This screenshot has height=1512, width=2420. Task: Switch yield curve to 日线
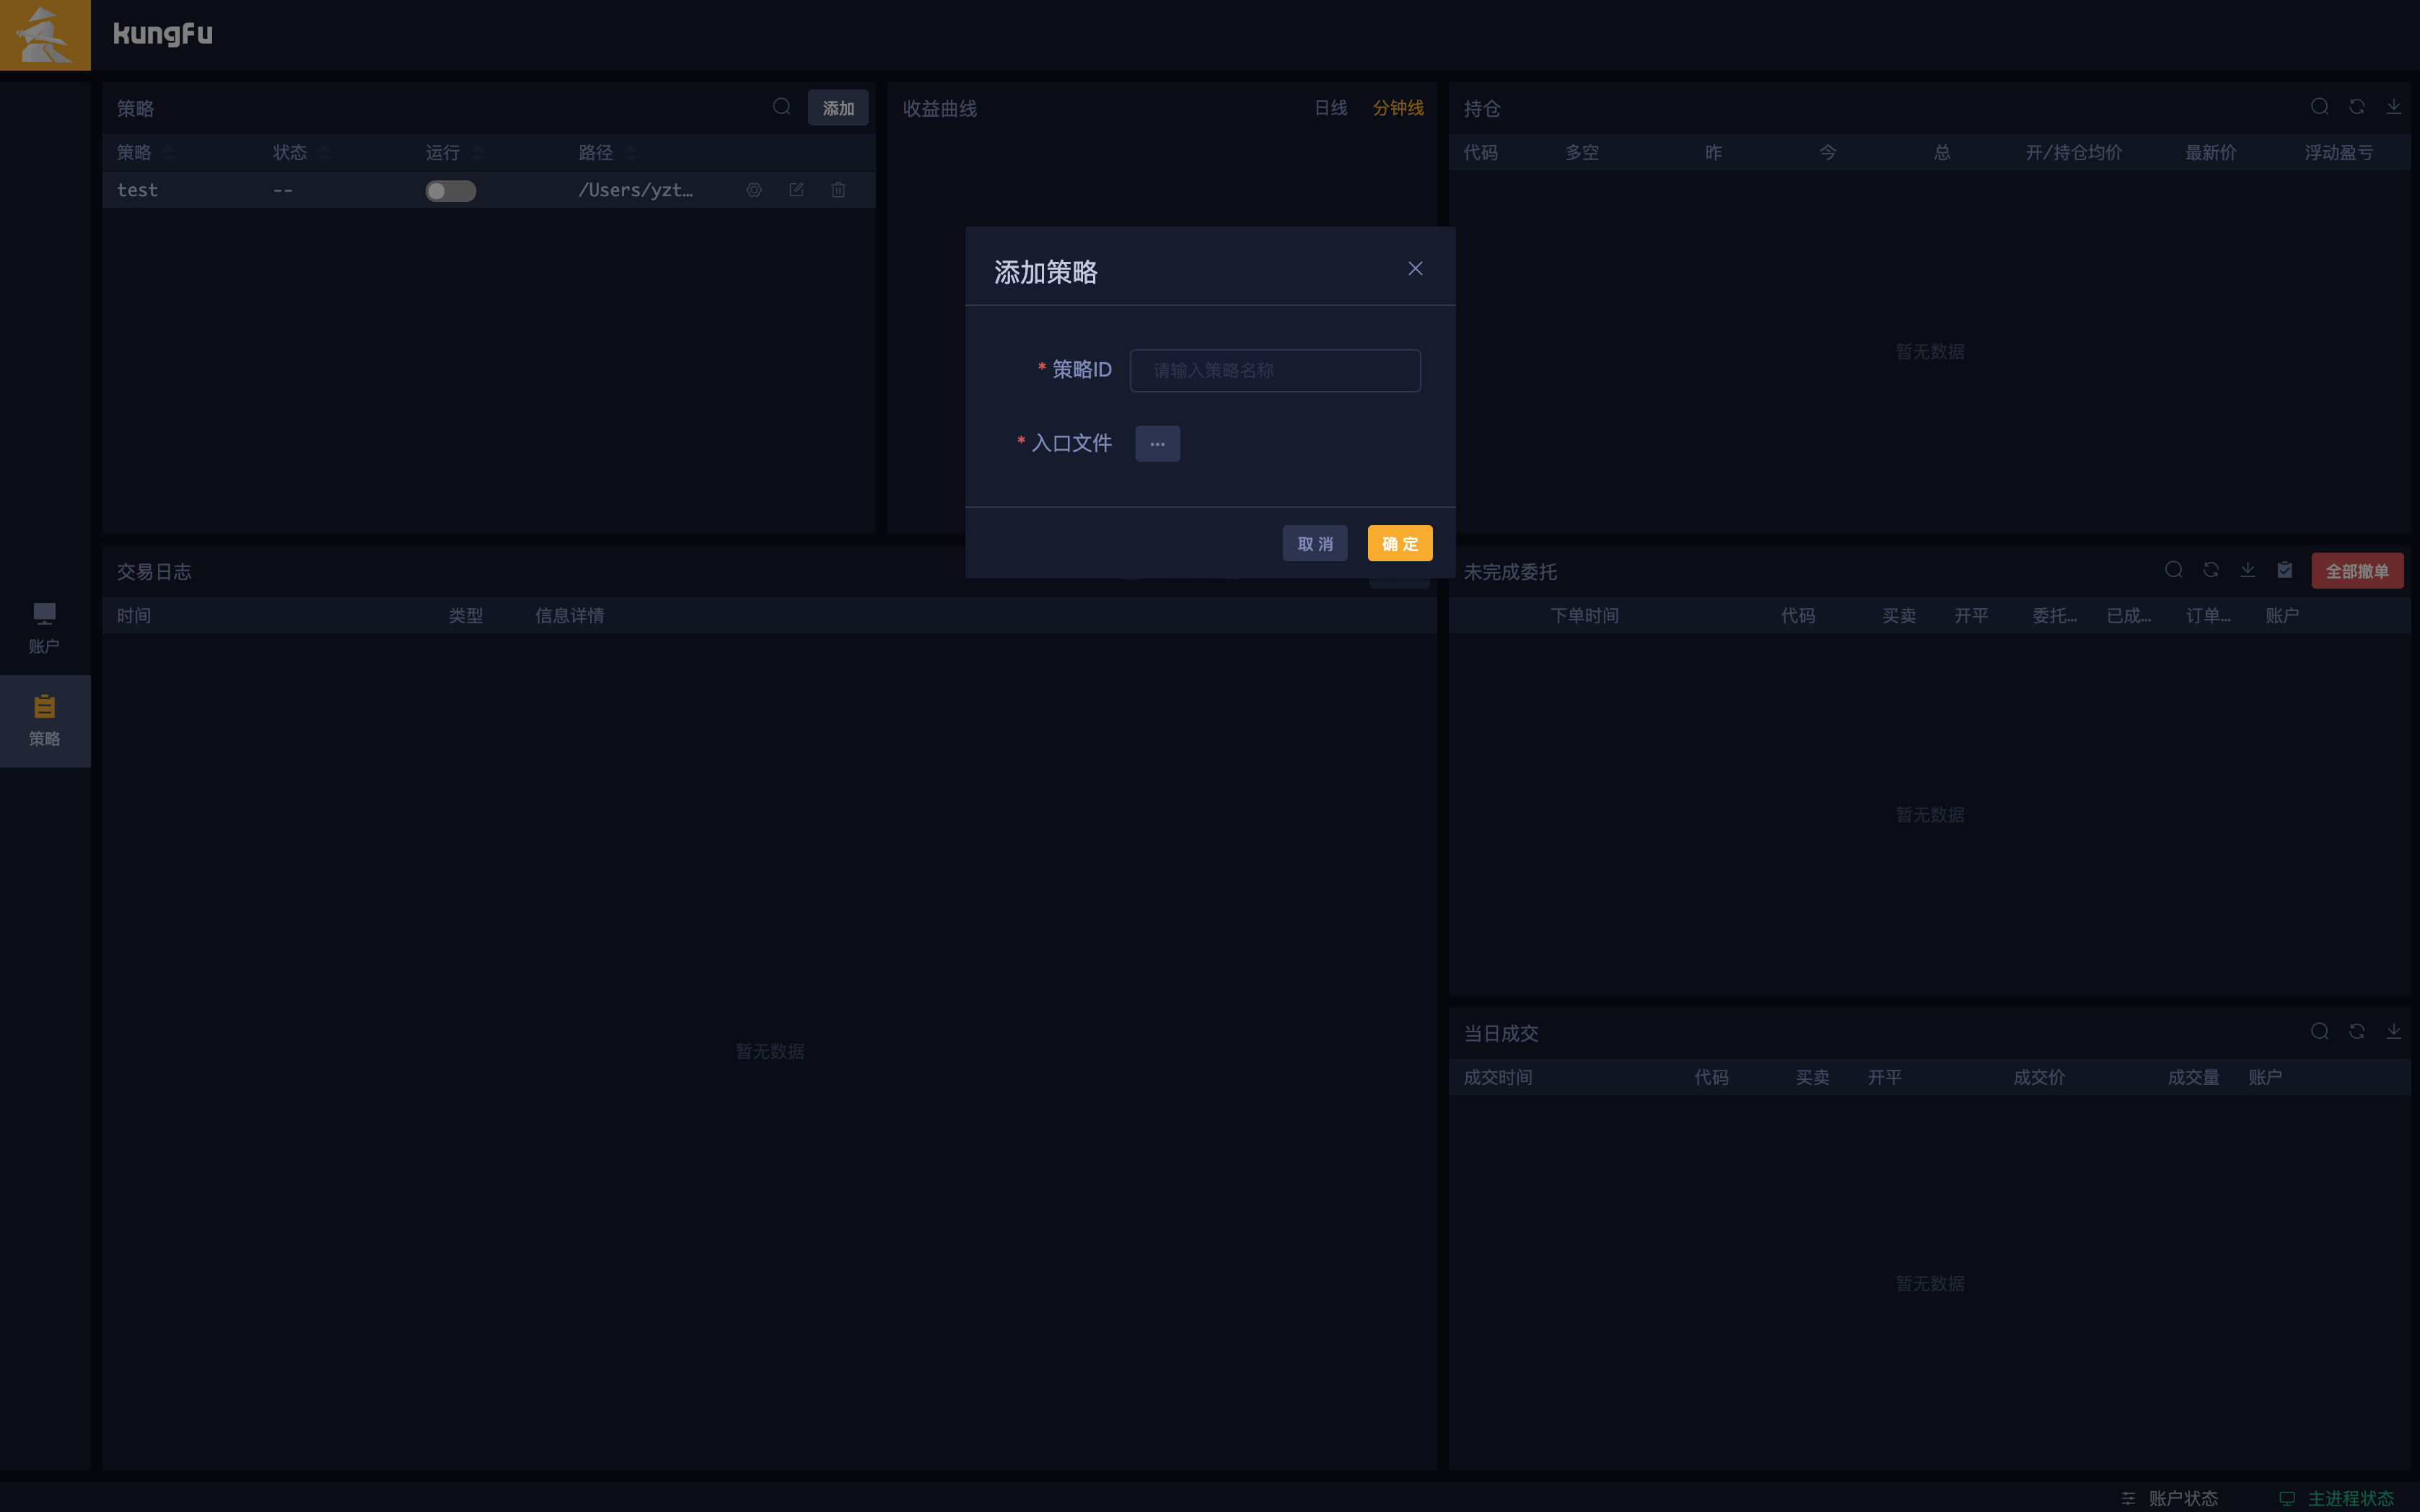[x=1331, y=108]
